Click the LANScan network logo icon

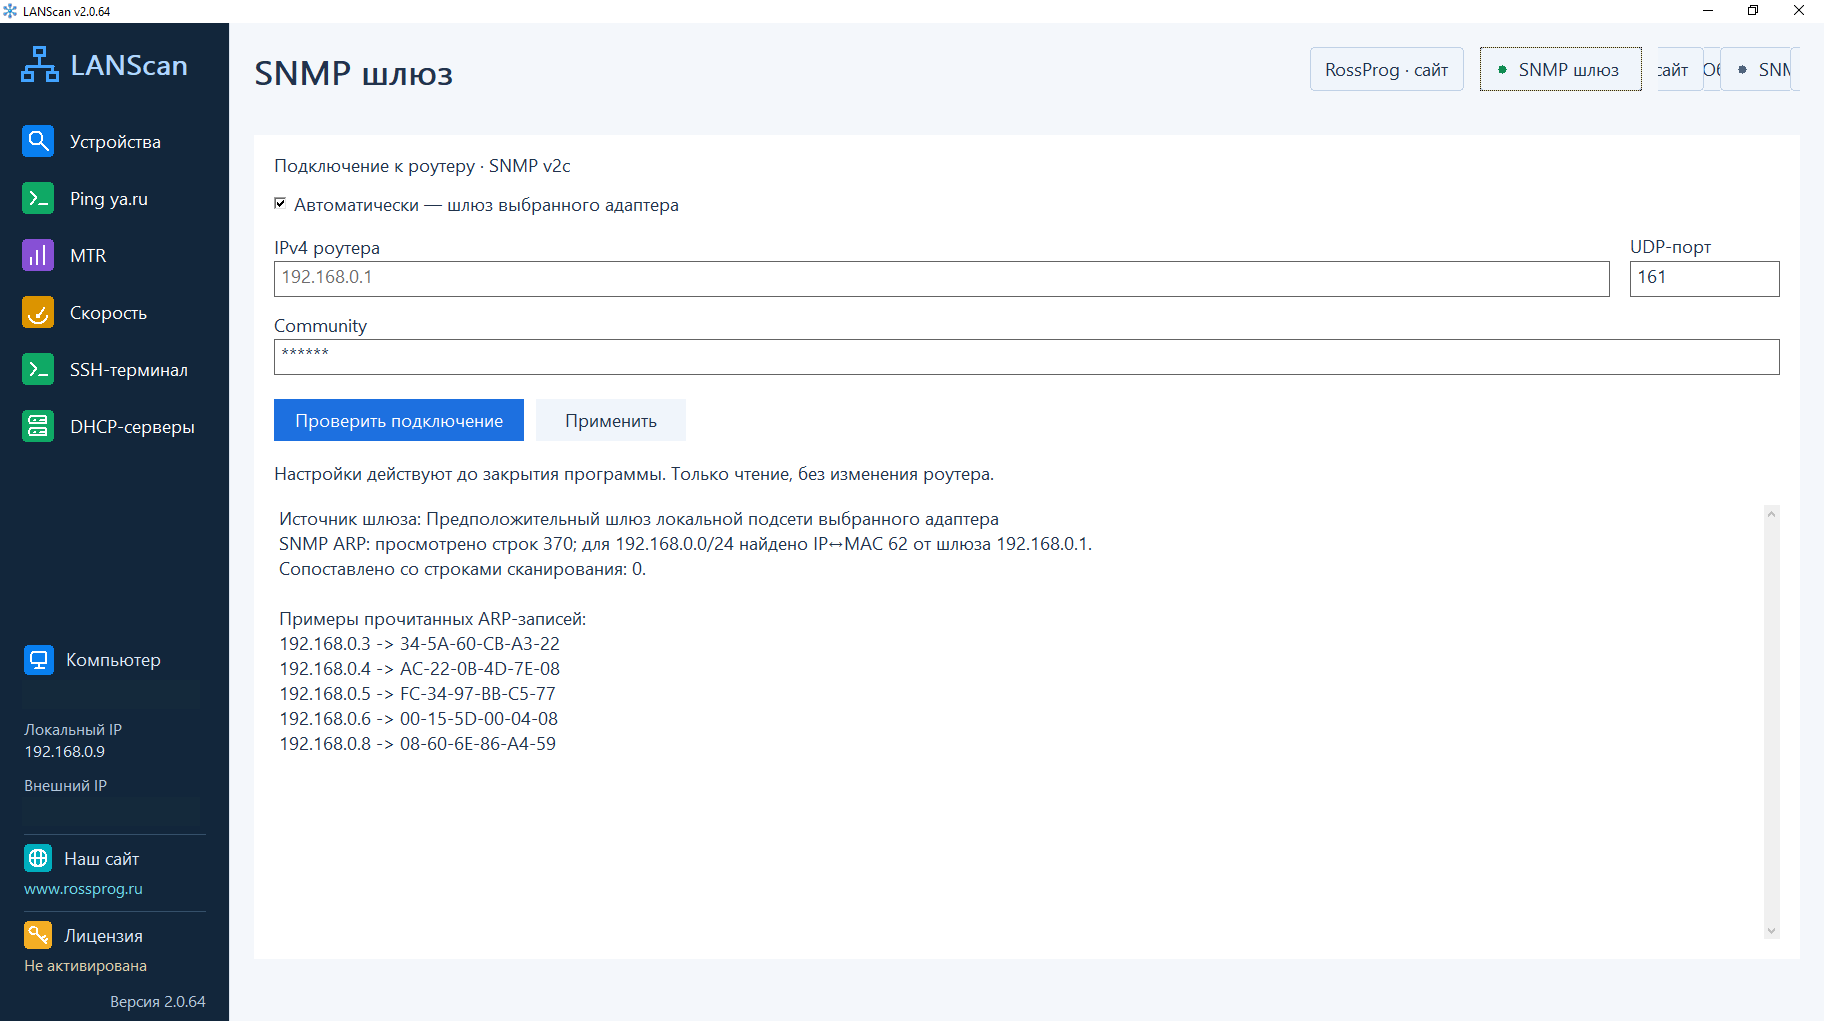[x=40, y=65]
